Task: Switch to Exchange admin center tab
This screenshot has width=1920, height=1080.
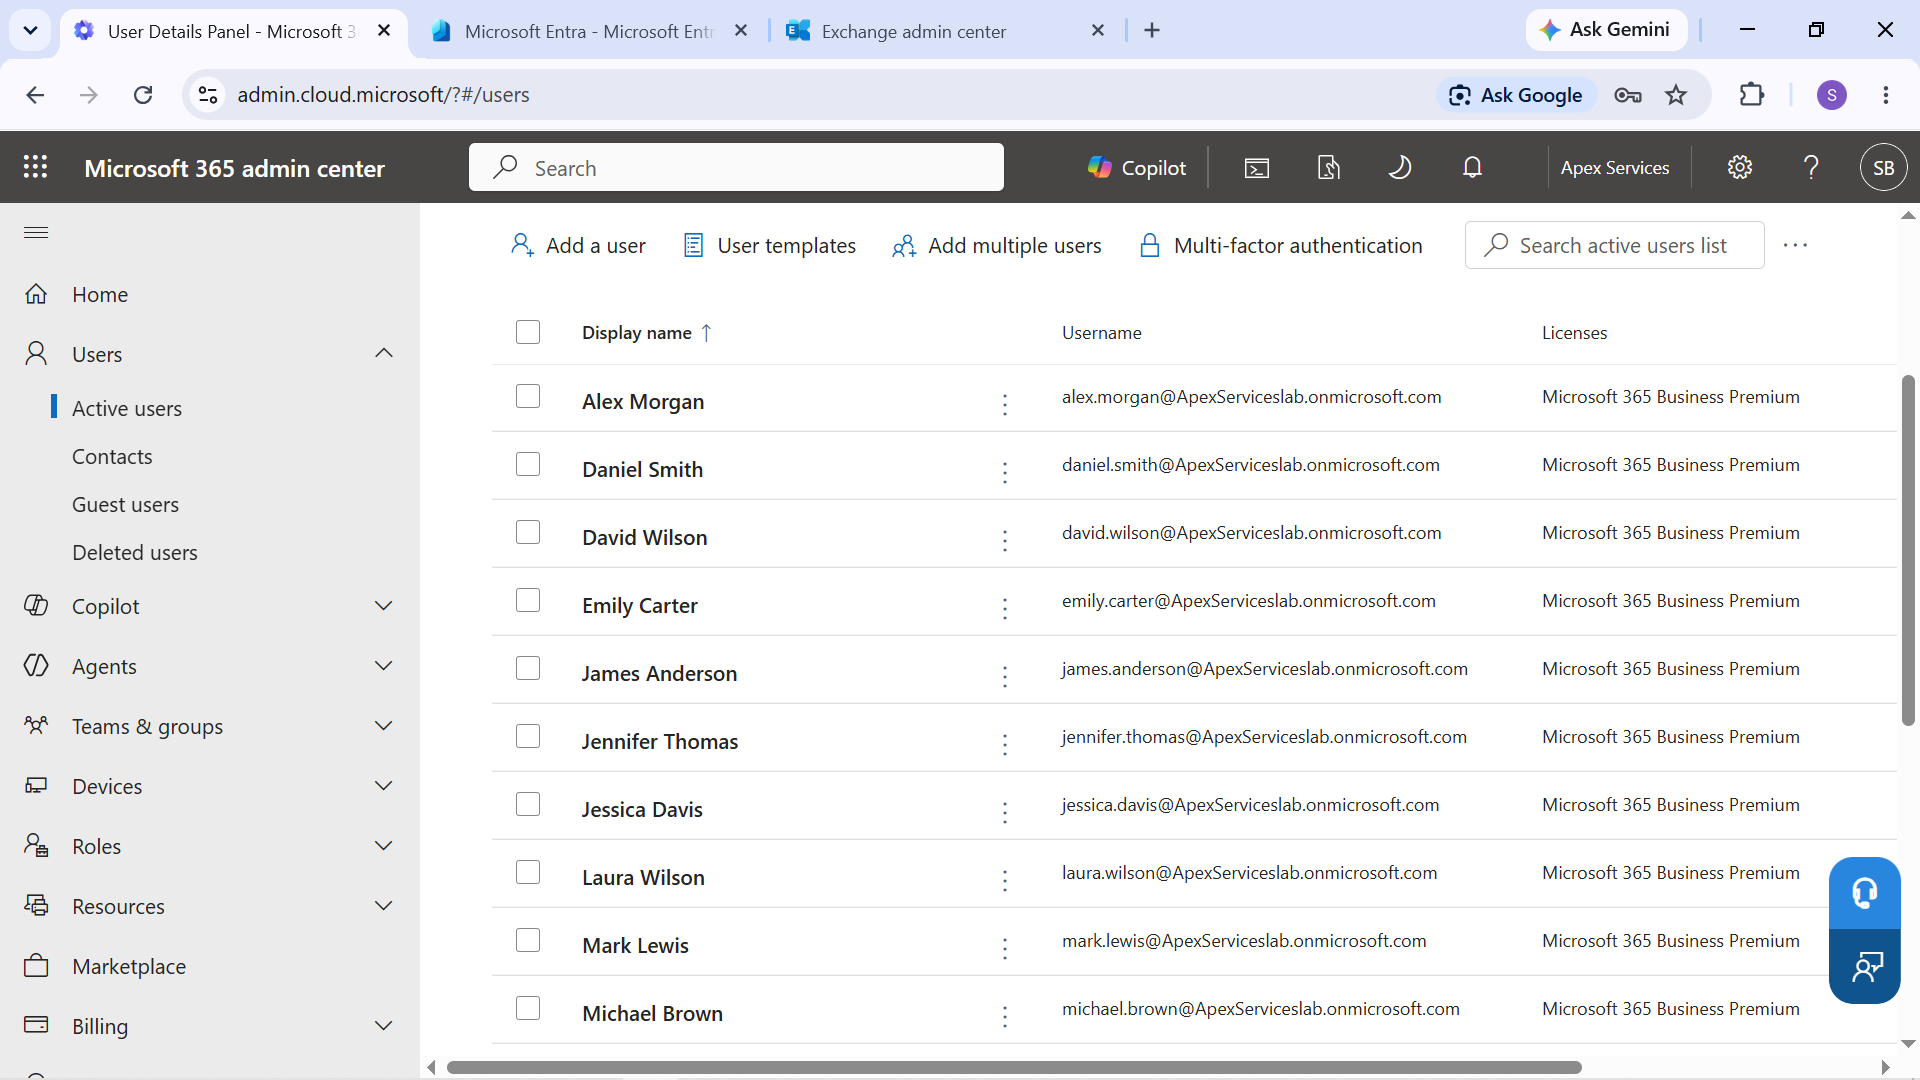Action: pyautogui.click(x=945, y=31)
